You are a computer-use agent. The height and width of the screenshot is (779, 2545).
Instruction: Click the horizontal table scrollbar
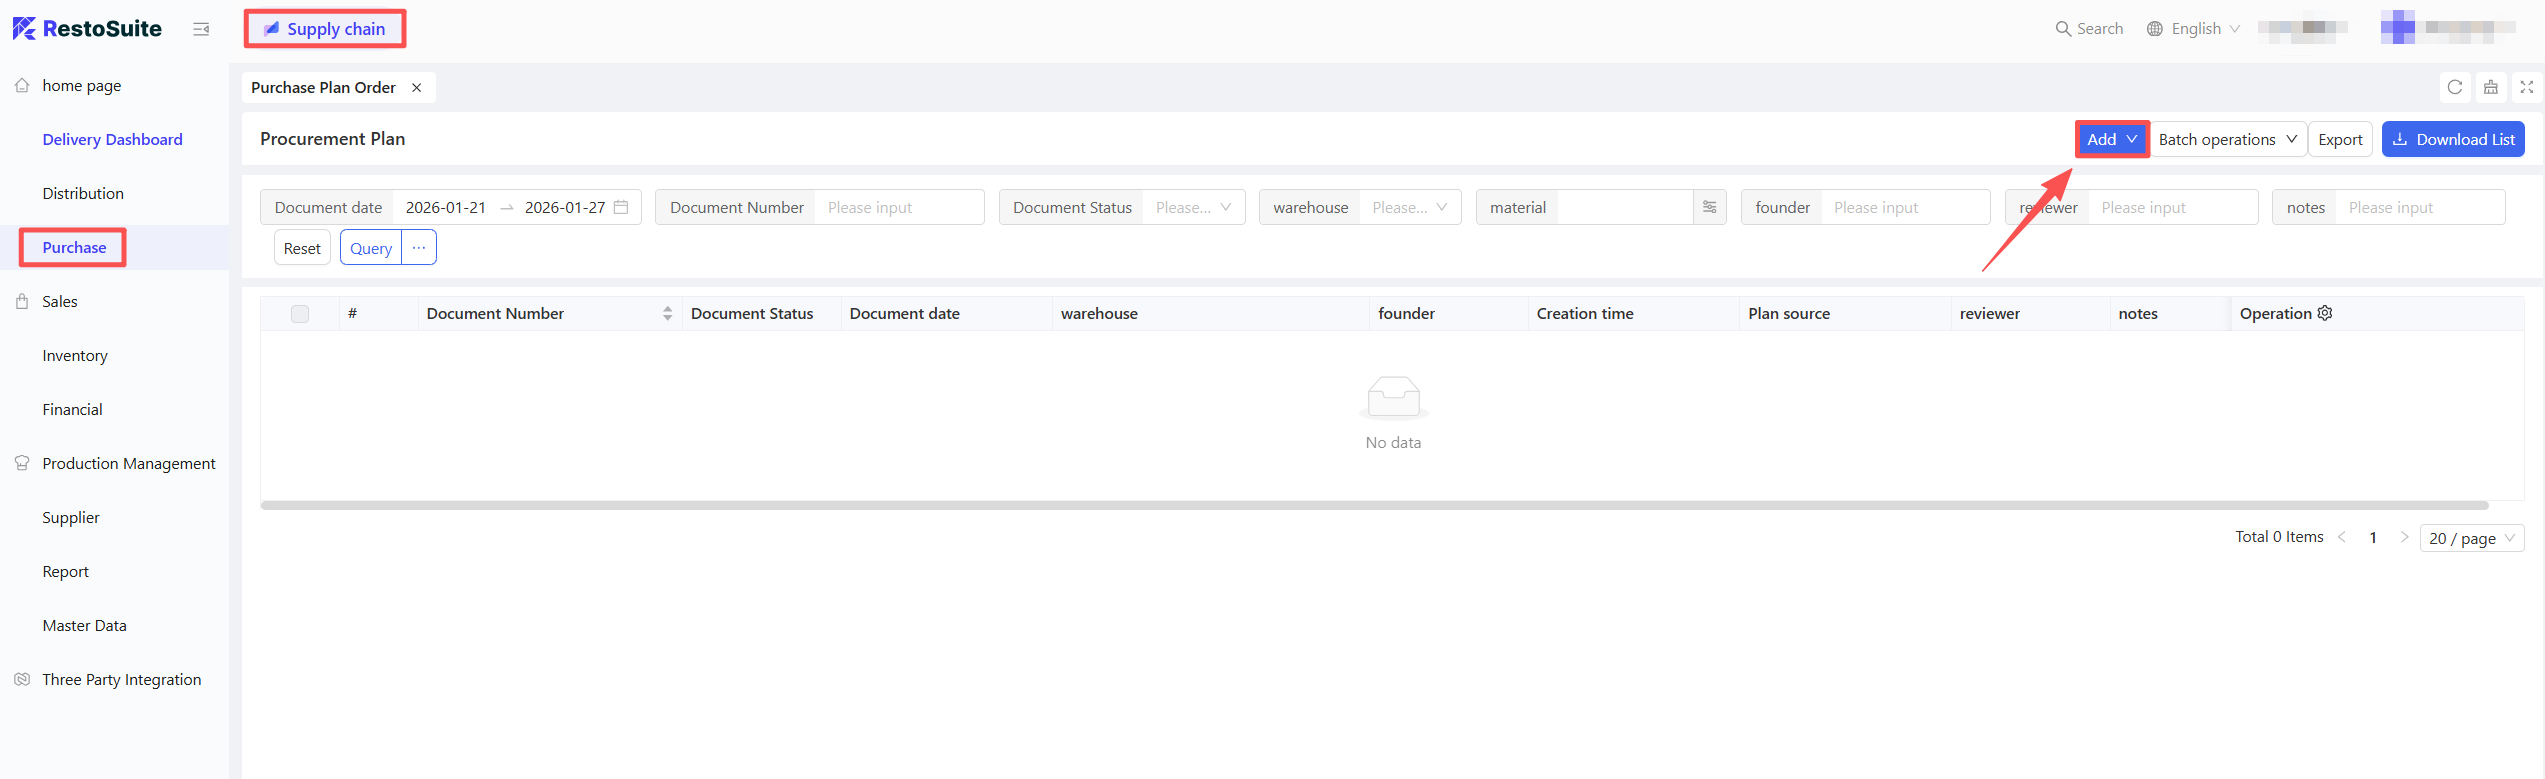pos(1373,505)
